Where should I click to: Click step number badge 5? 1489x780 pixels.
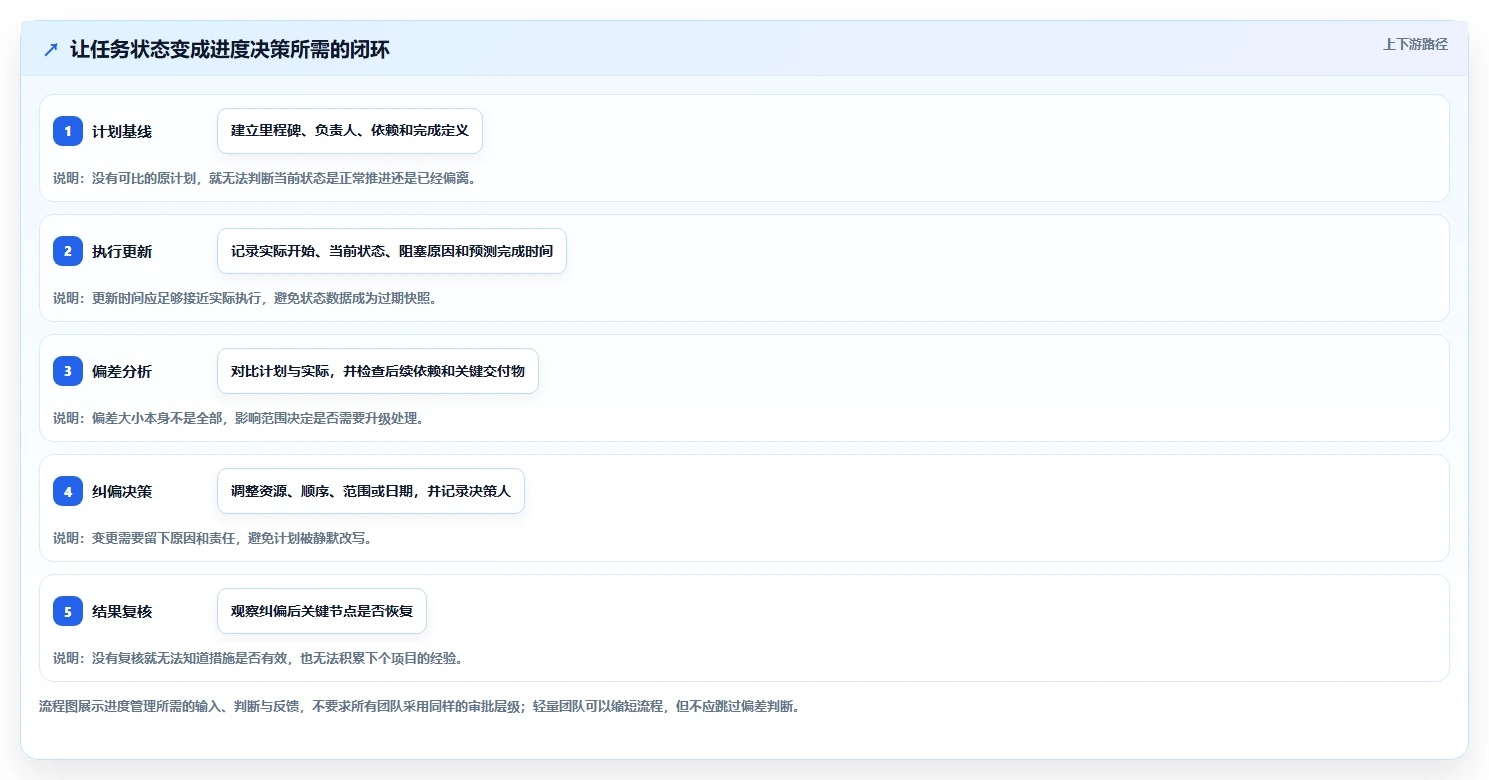(68, 611)
